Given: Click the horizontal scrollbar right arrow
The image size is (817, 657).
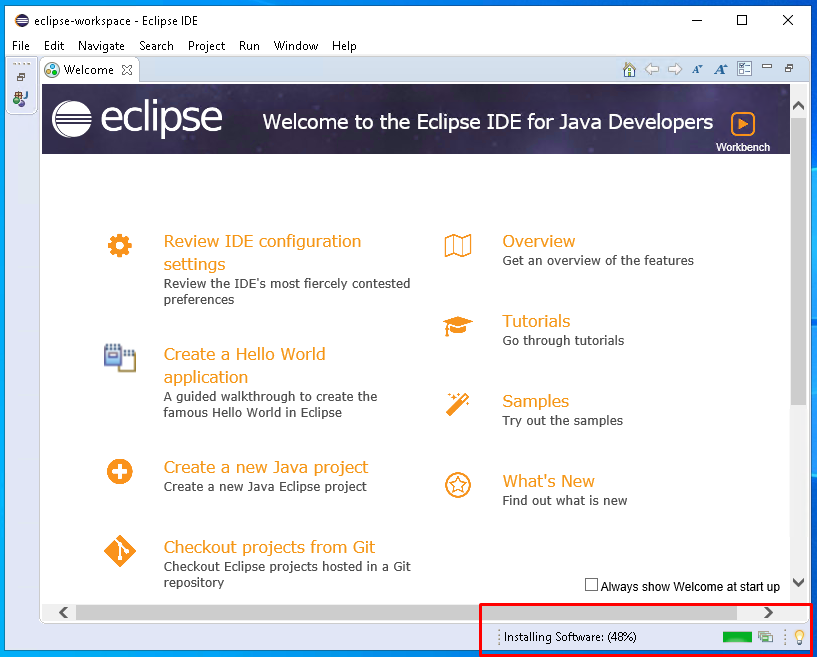Looking at the screenshot, I should point(768,612).
